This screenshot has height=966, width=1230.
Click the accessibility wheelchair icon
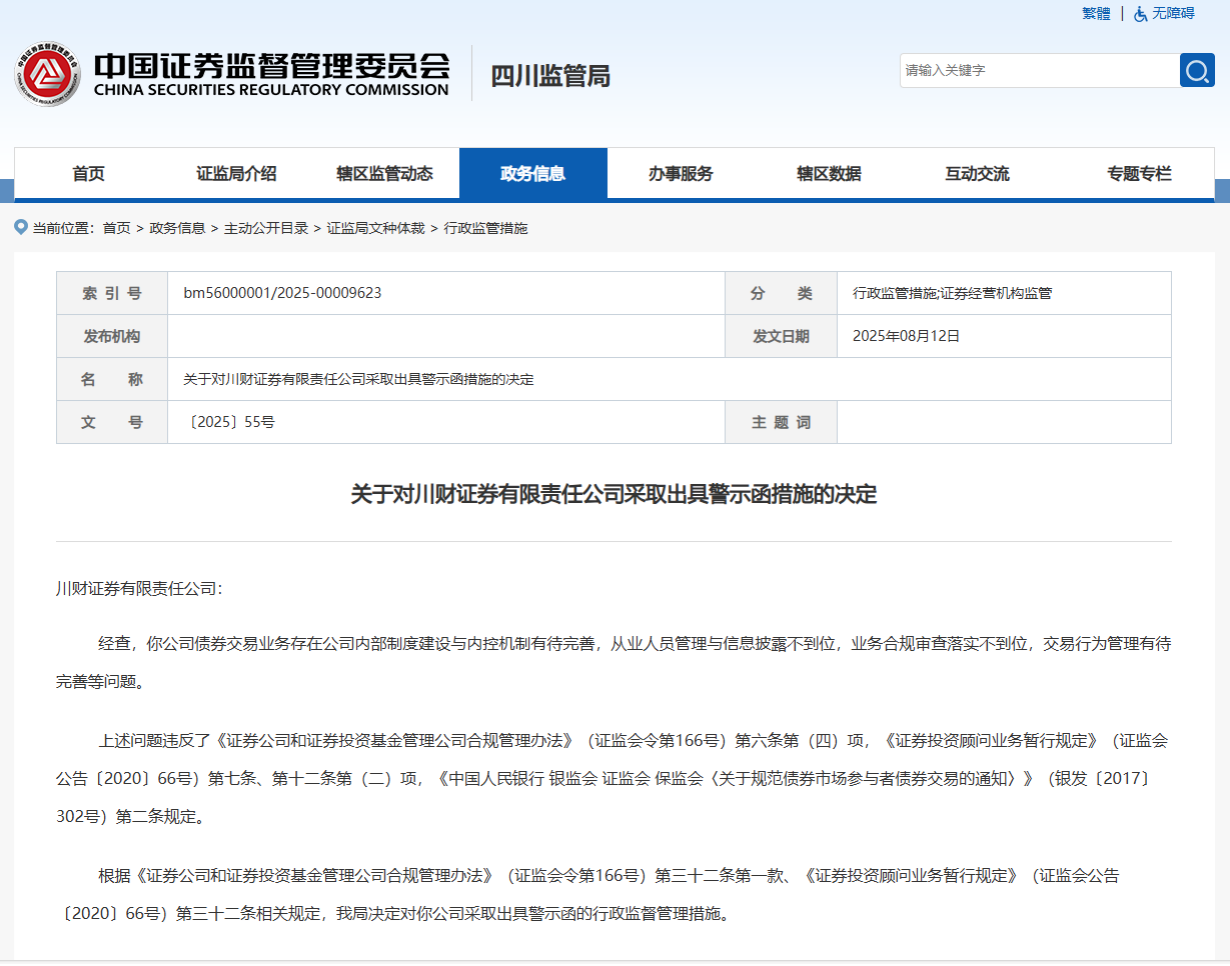coord(1140,14)
